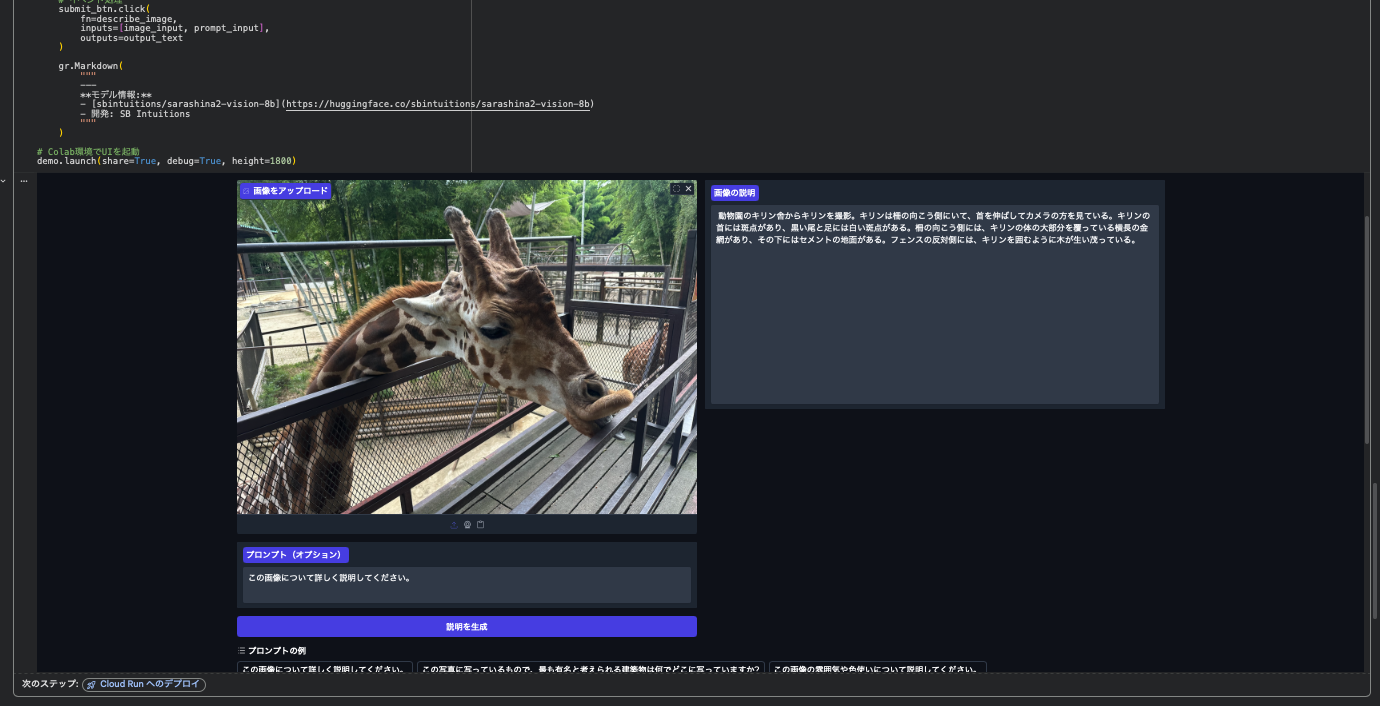Screen dimensions: 1380x706
Task: Click the upload icon below the giraffe image
Action: pyautogui.click(x=454, y=524)
